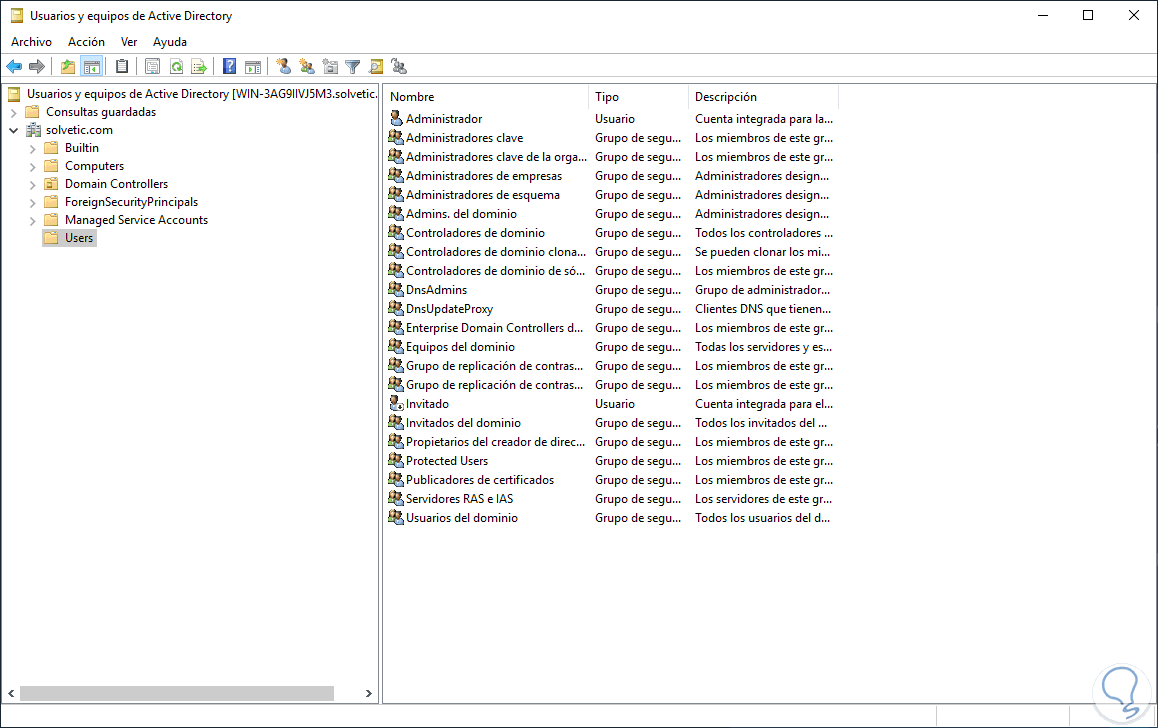The width and height of the screenshot is (1158, 728).
Task: Select root Usuarios y equipos tree node
Action: [x=202, y=94]
